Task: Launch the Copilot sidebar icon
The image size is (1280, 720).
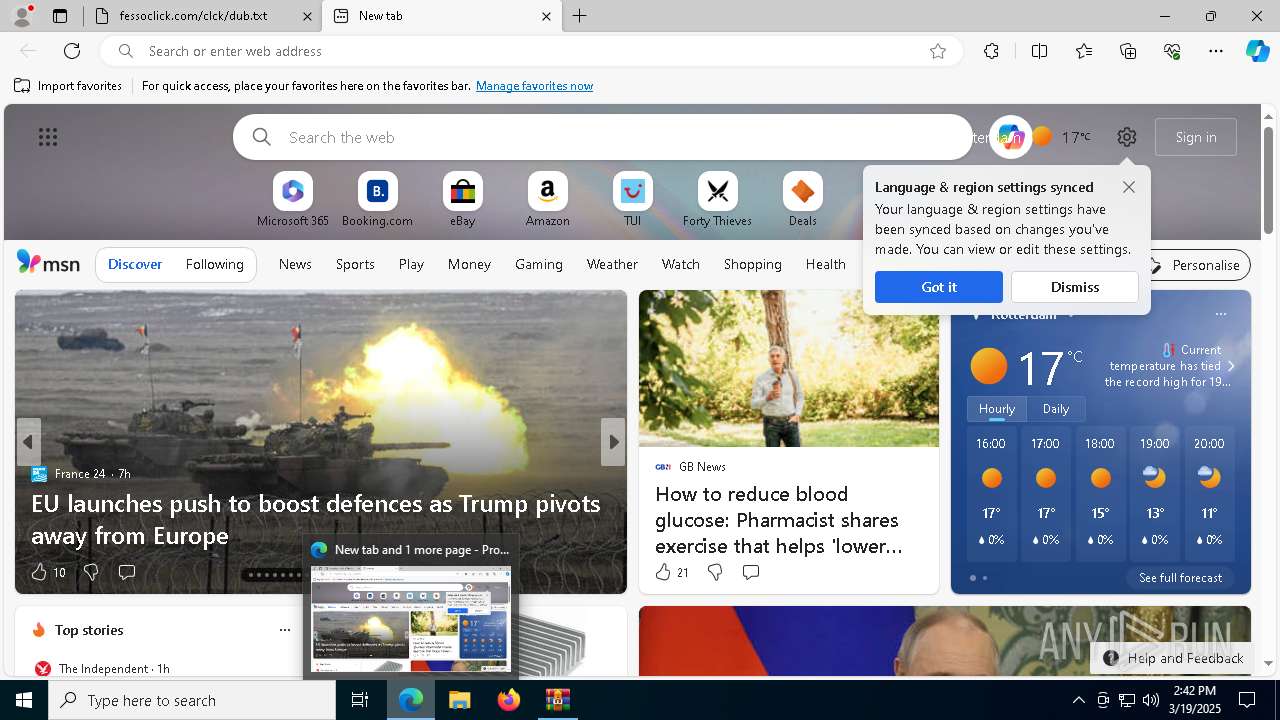Action: pyautogui.click(x=1257, y=51)
